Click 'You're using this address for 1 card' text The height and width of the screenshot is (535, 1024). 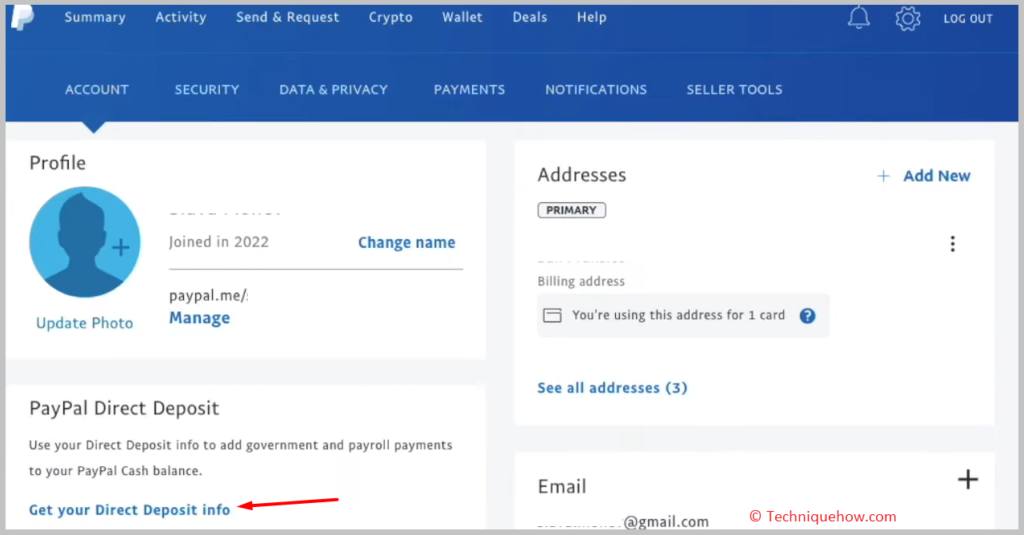[679, 316]
